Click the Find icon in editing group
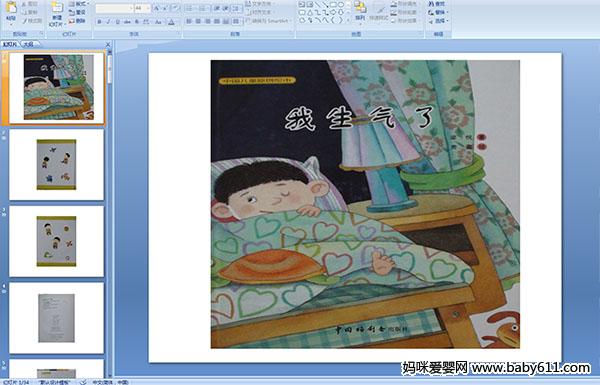The image size is (600, 385). [437, 4]
